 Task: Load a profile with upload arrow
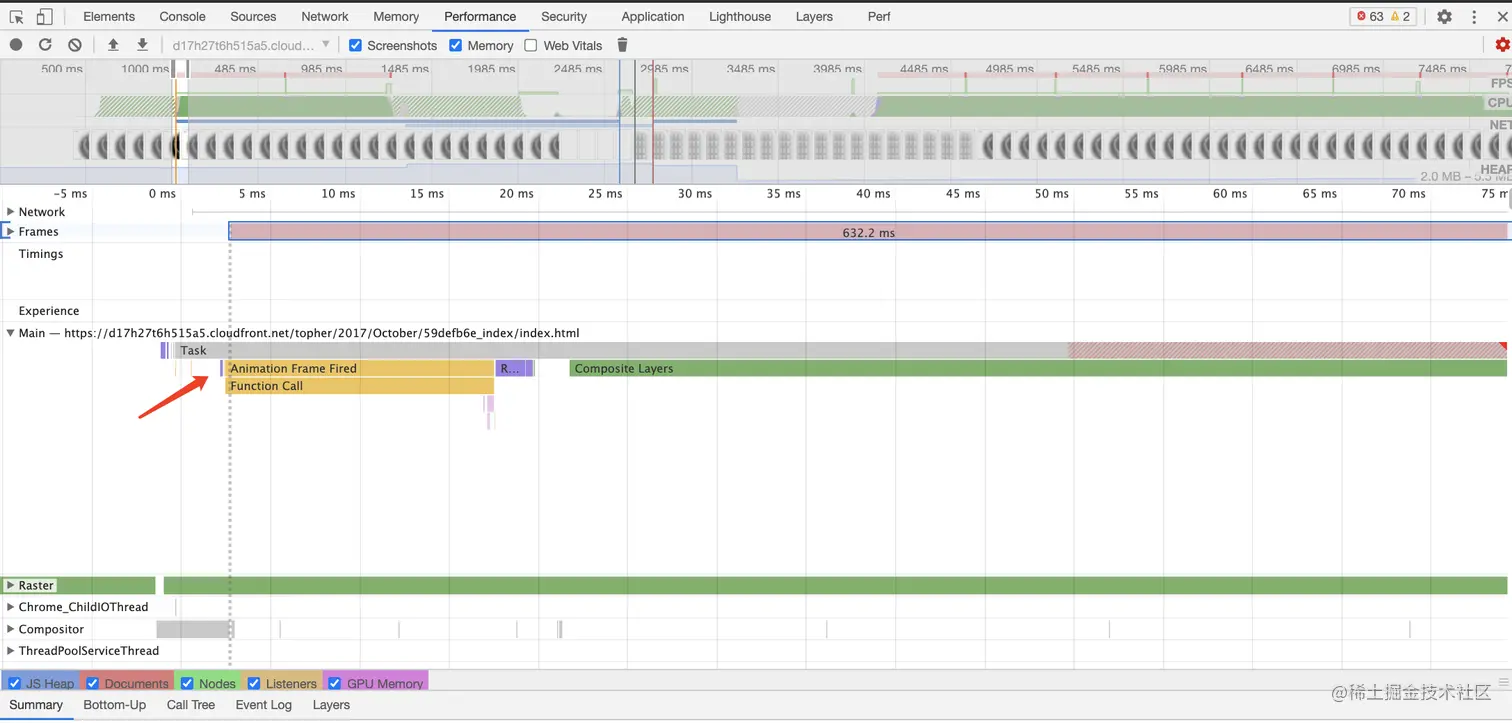113,45
